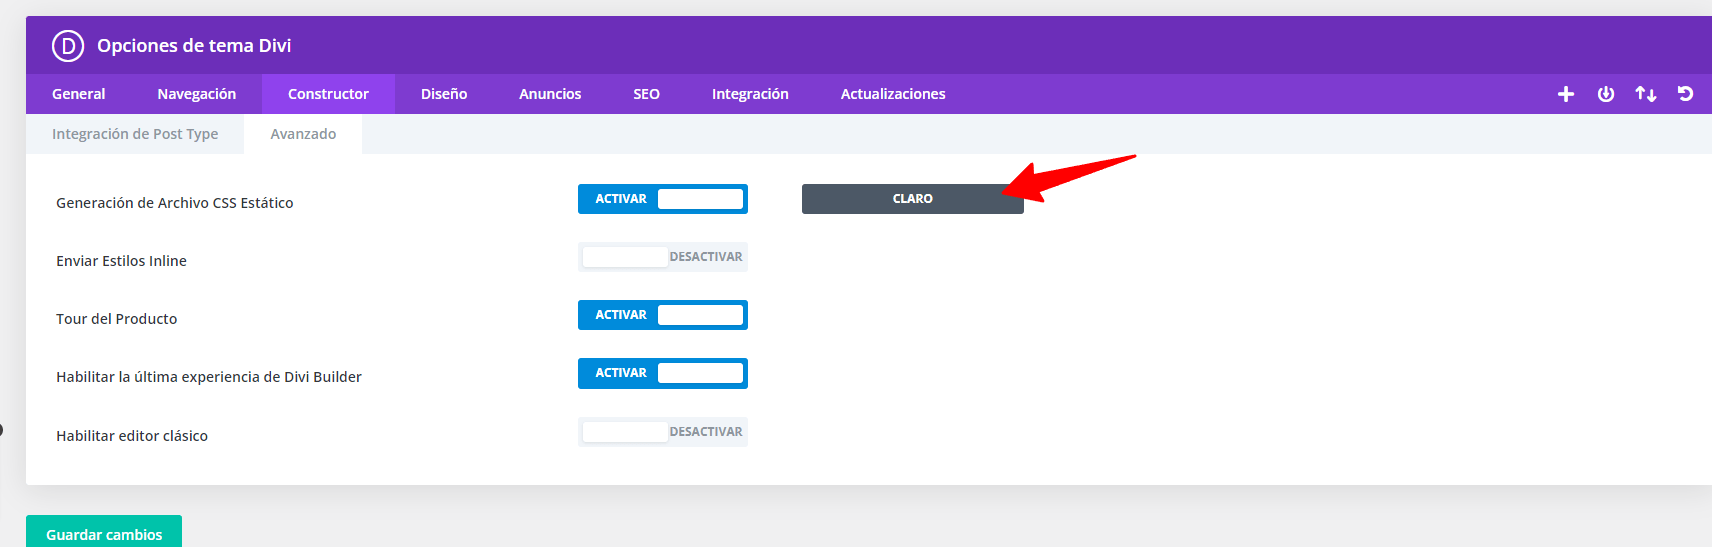
Task: Toggle Generación de Archivo CSS Estático switch
Action: [x=663, y=199]
